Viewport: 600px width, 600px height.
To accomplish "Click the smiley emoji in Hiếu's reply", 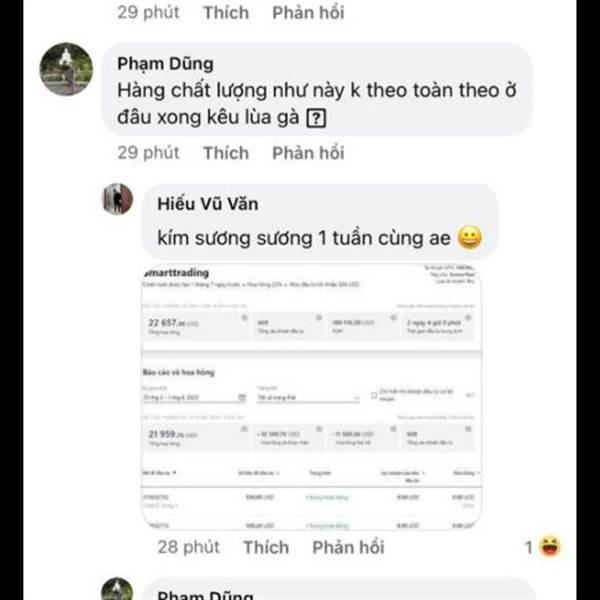I will click(x=470, y=238).
